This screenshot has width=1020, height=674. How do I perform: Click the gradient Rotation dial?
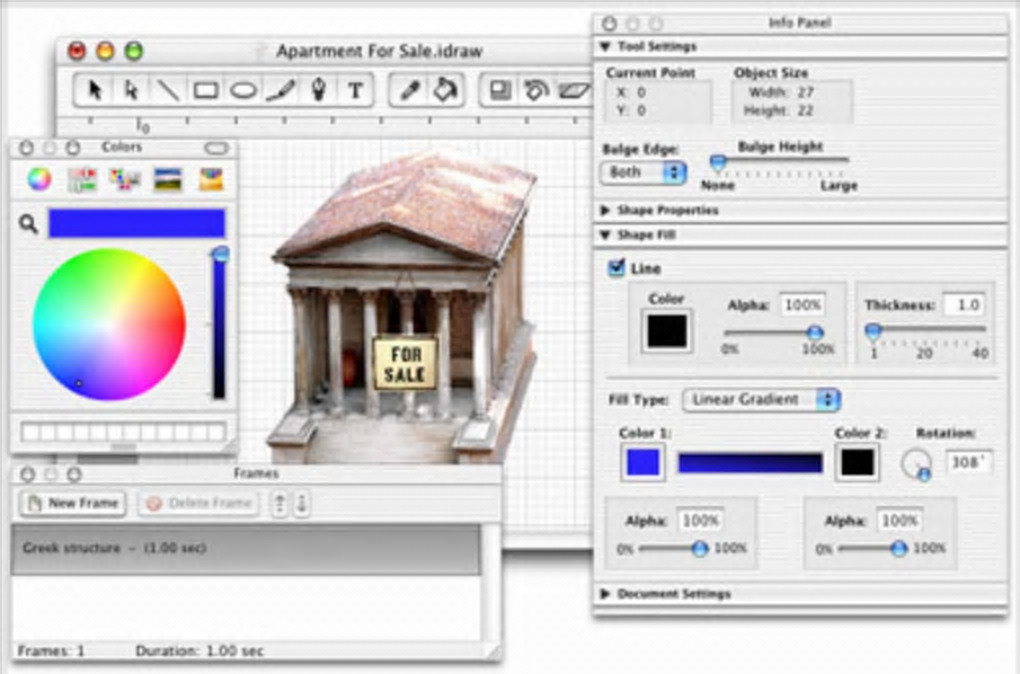pos(916,465)
